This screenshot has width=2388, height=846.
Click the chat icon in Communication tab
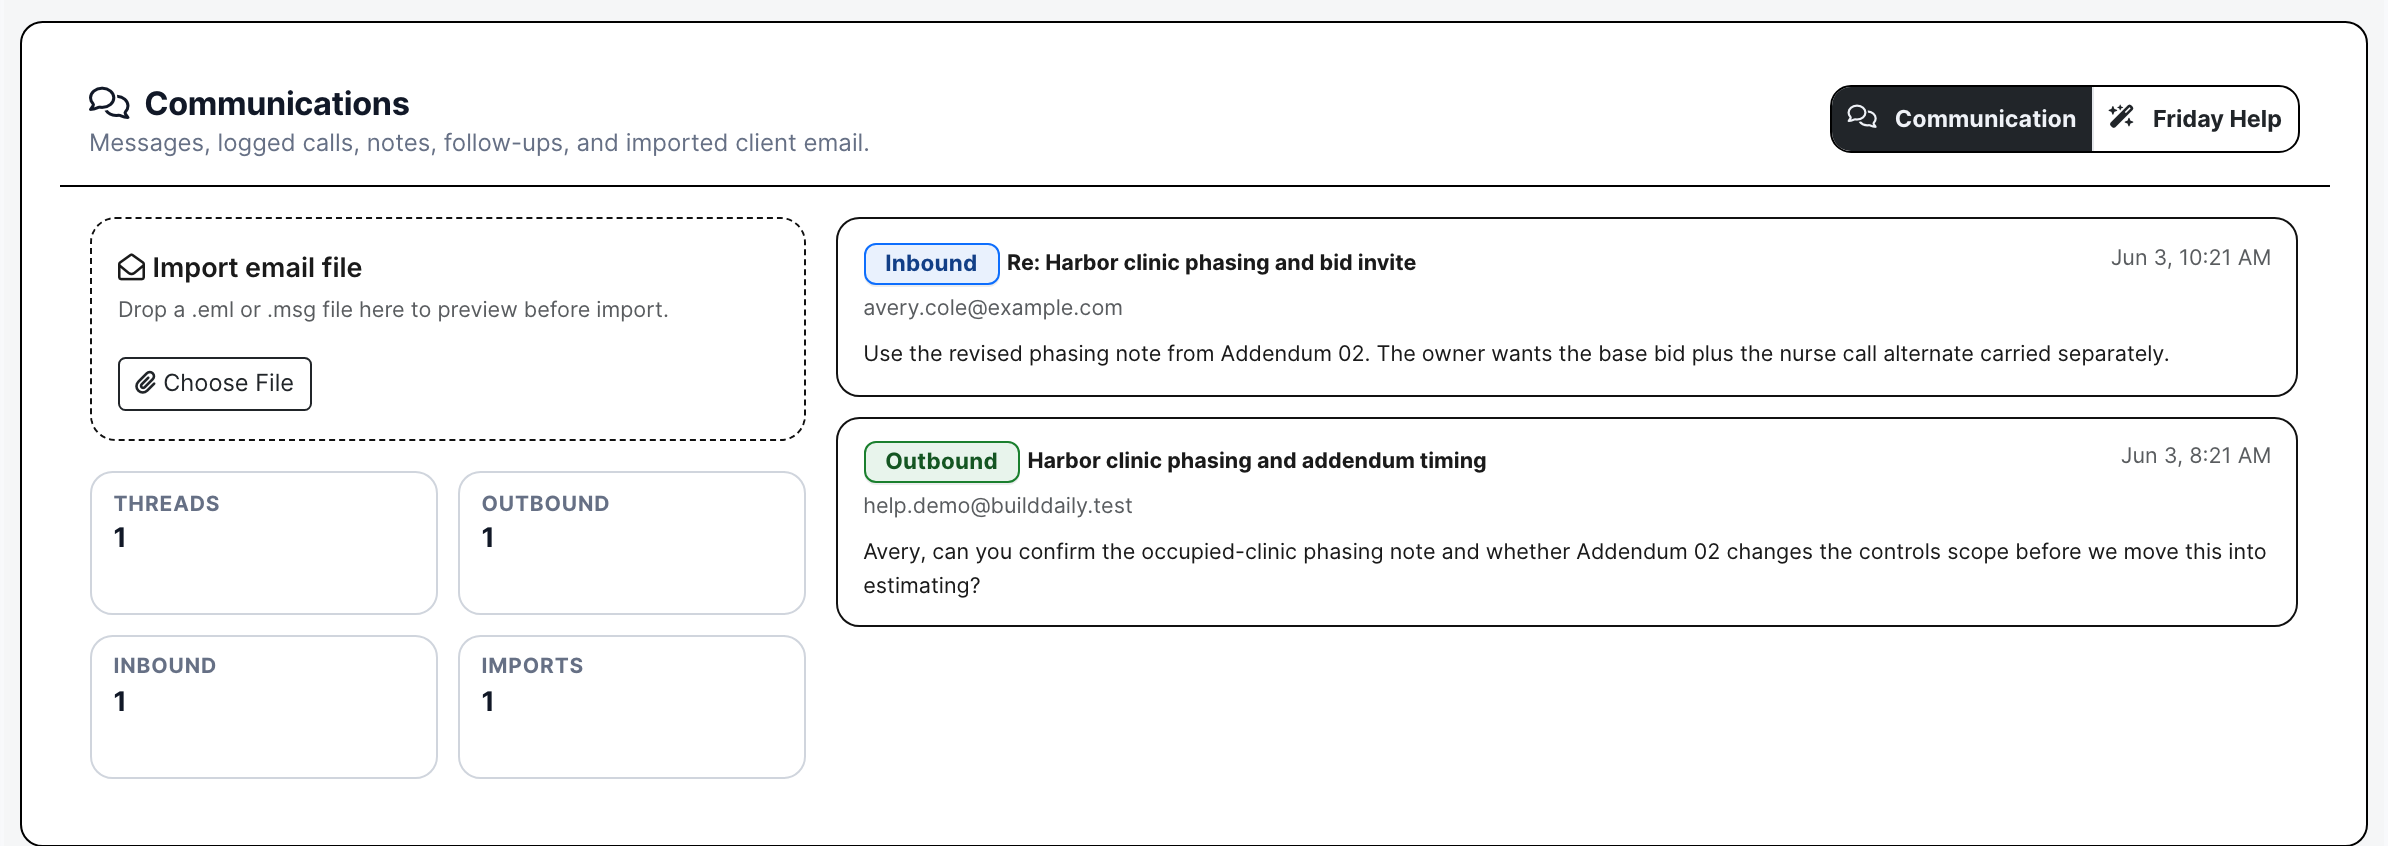tap(1862, 118)
